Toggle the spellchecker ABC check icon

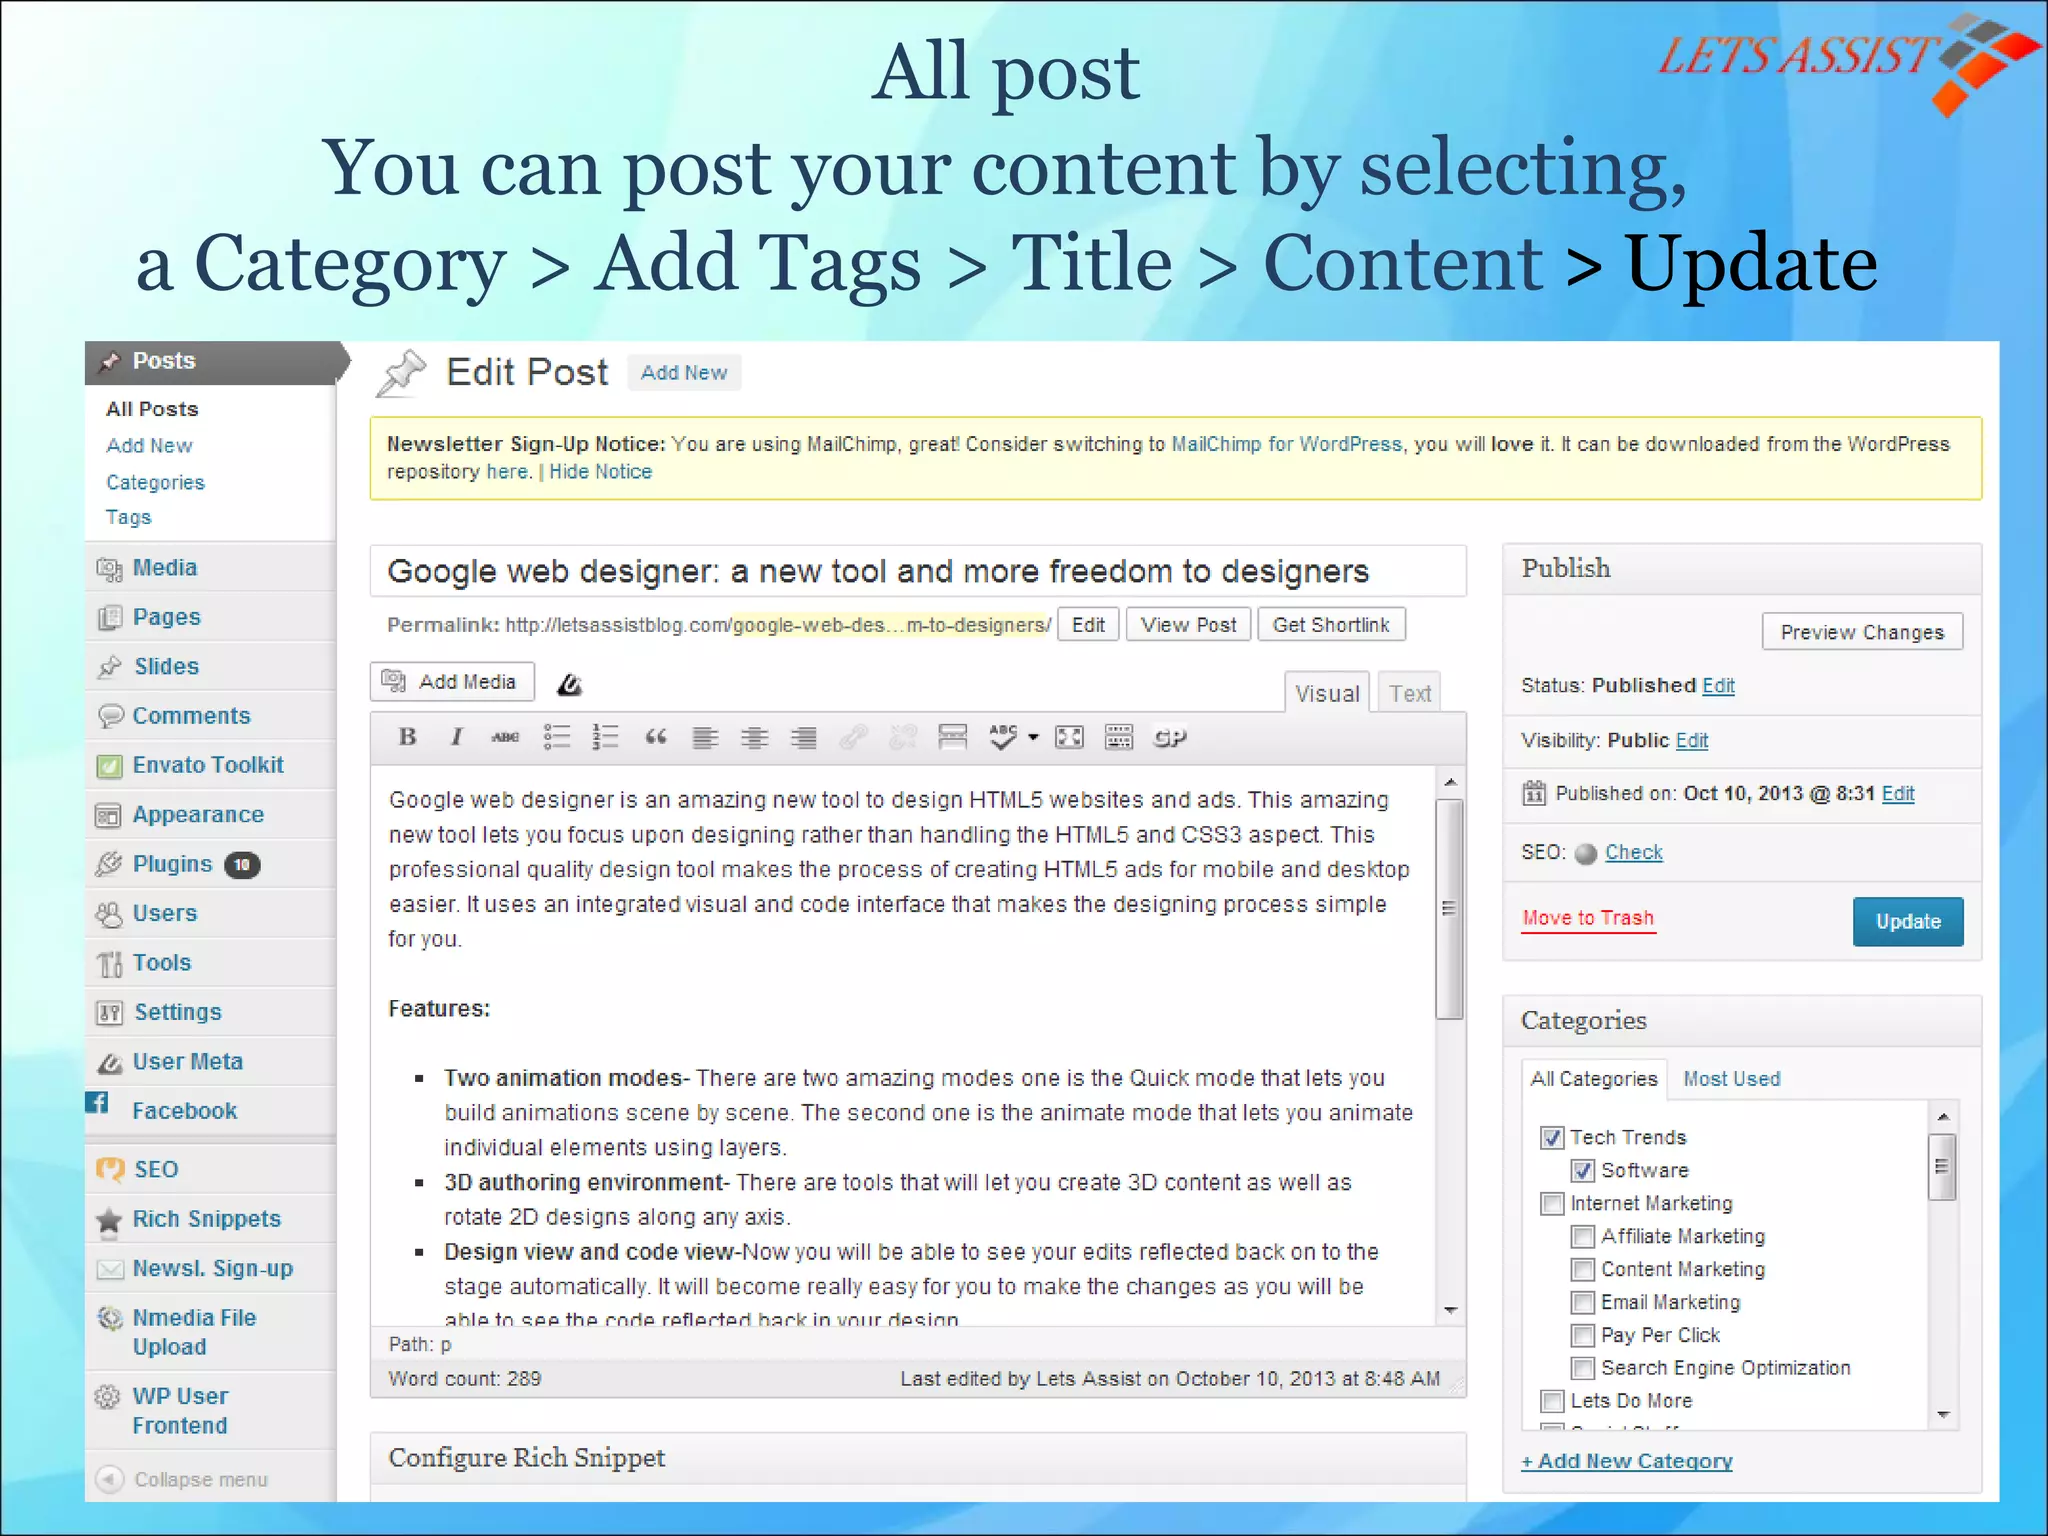(x=1003, y=738)
